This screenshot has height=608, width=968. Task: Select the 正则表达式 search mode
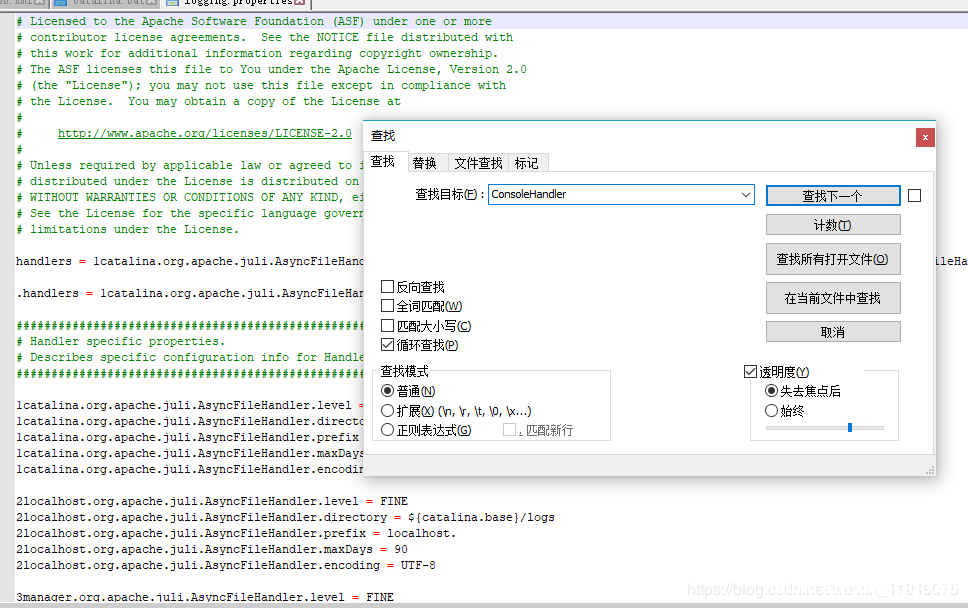coord(388,430)
